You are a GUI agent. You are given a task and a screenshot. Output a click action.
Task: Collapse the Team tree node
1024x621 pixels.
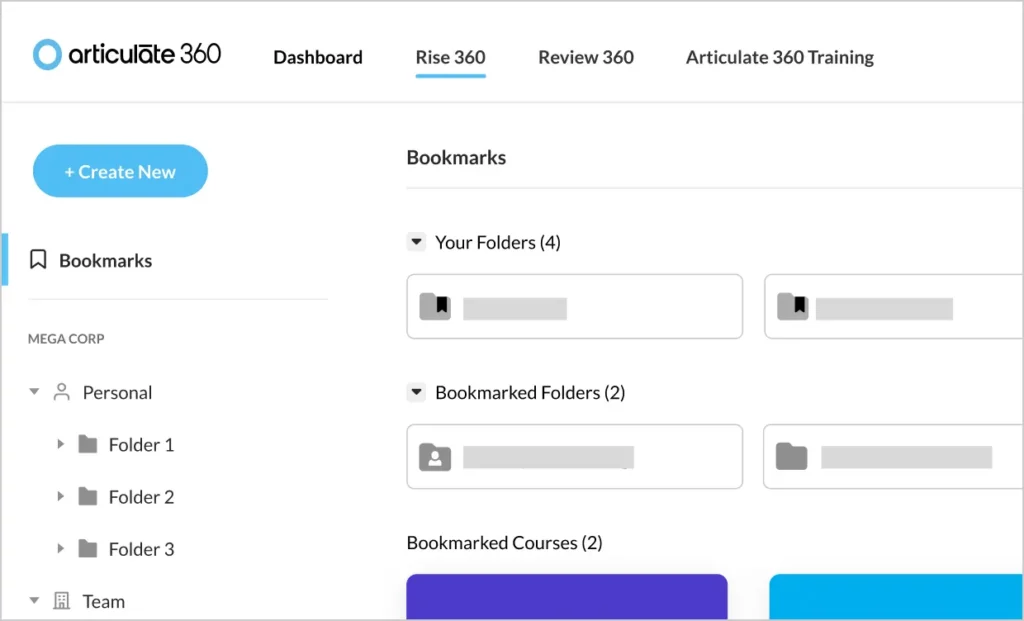[x=35, y=601]
